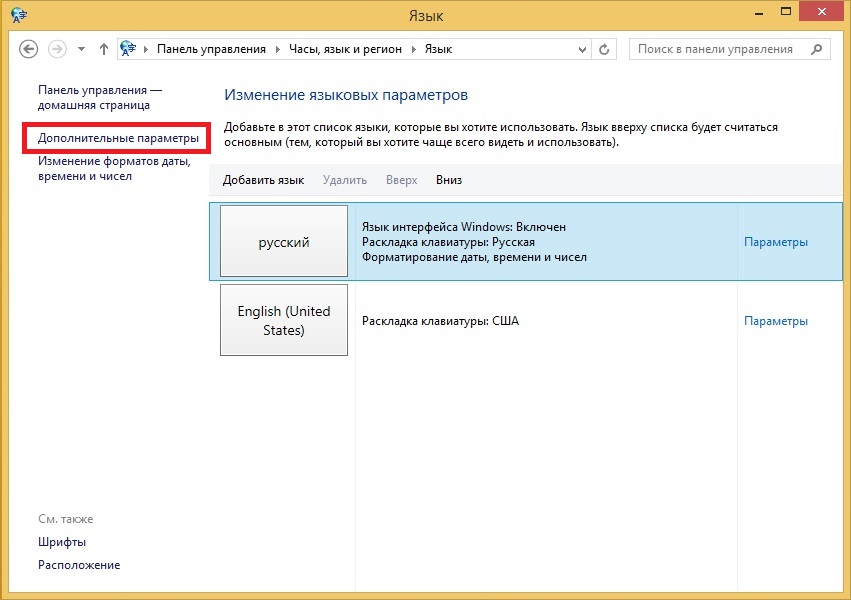Click "Вниз" to move language down

(x=449, y=180)
